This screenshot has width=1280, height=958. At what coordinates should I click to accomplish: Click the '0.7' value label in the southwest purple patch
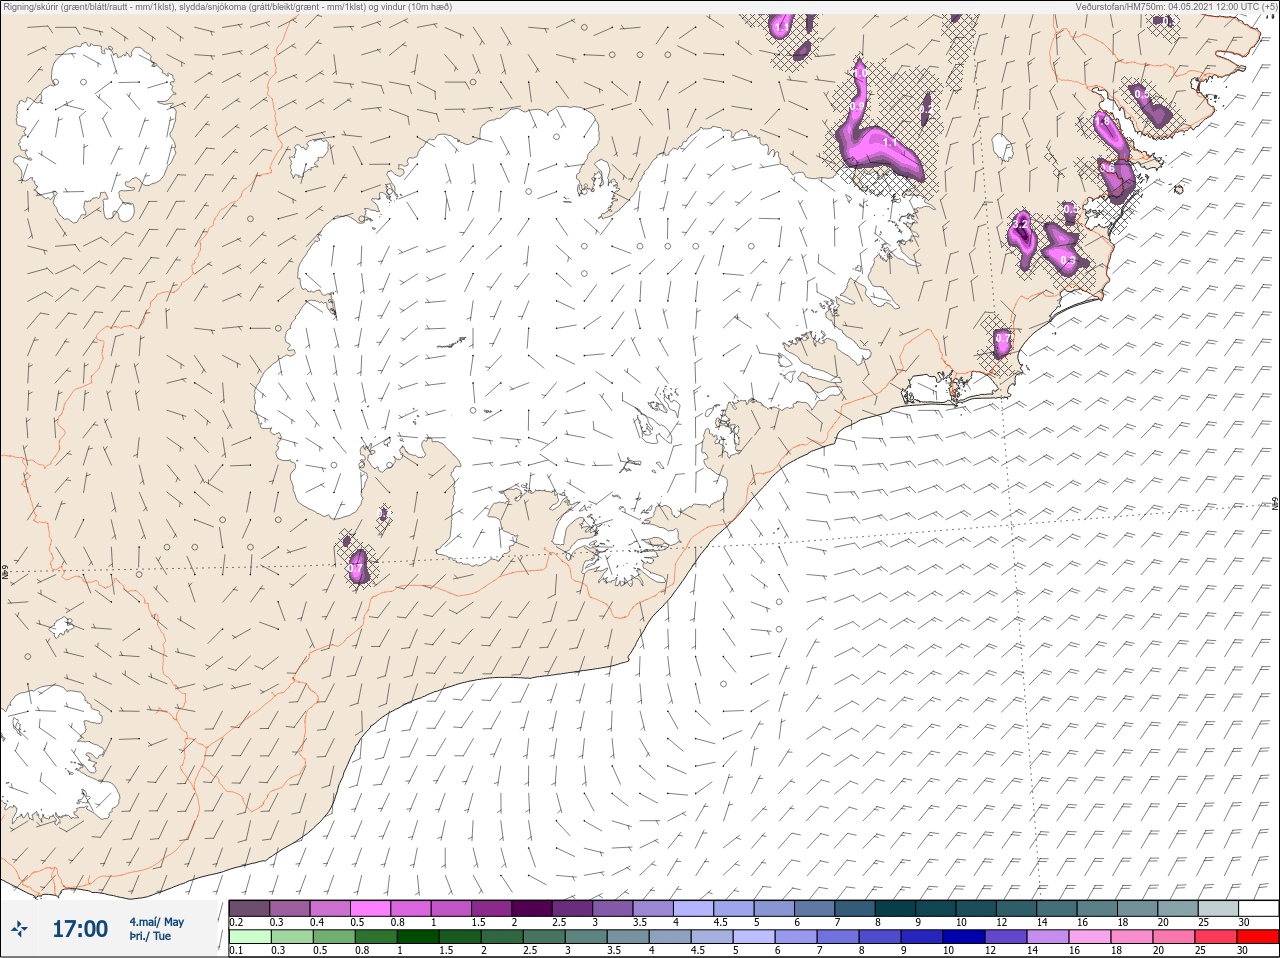356,569
